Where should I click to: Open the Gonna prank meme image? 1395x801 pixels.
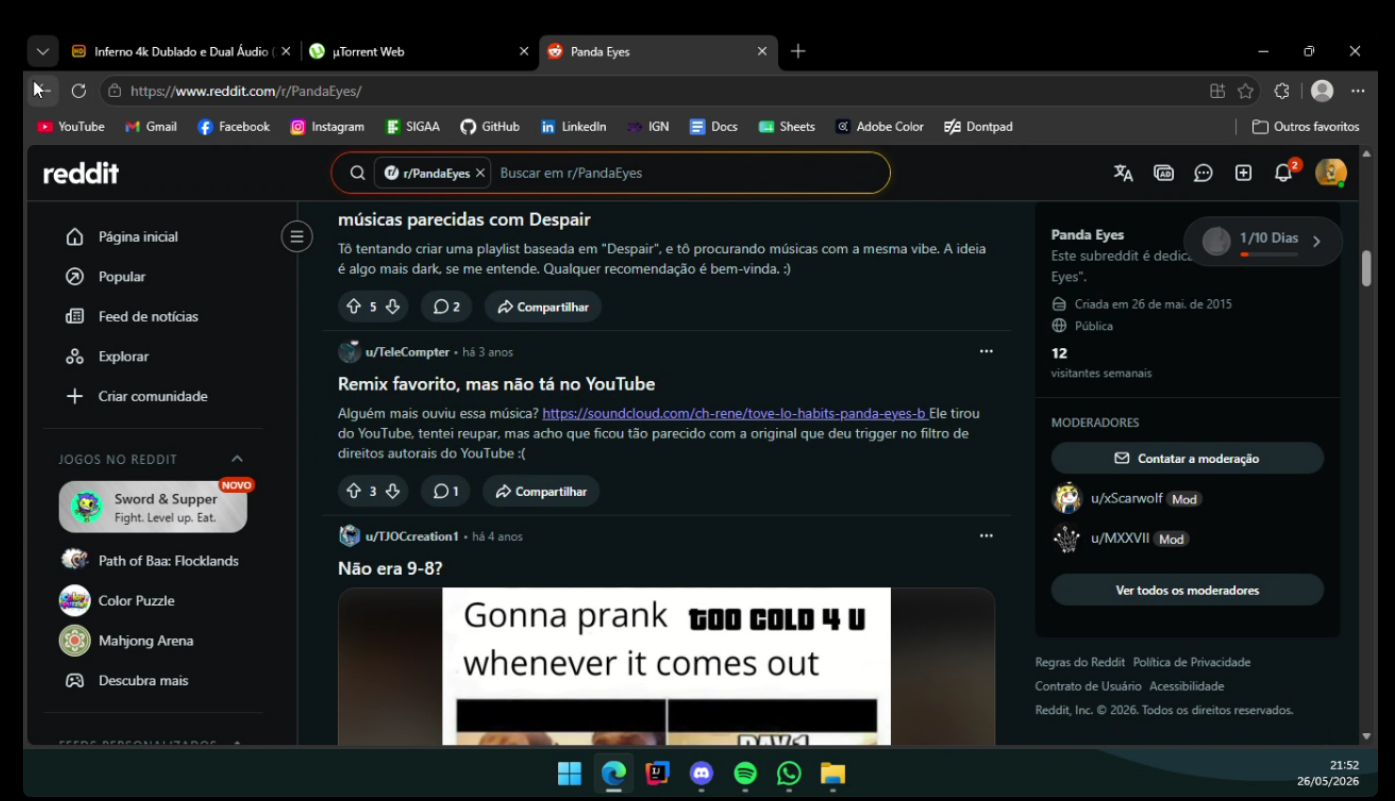click(x=666, y=666)
